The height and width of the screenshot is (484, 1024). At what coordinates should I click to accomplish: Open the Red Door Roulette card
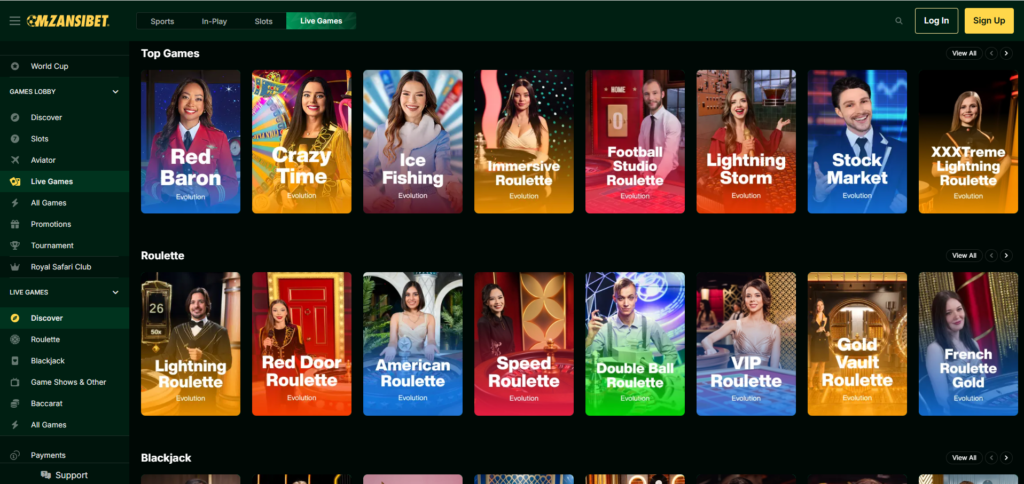302,344
